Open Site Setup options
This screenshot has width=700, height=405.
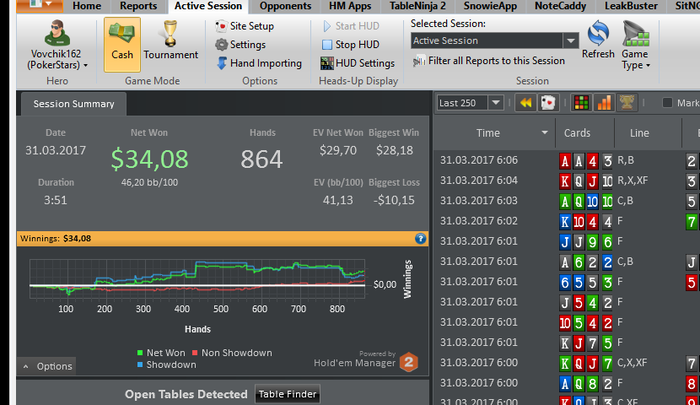[x=245, y=26]
